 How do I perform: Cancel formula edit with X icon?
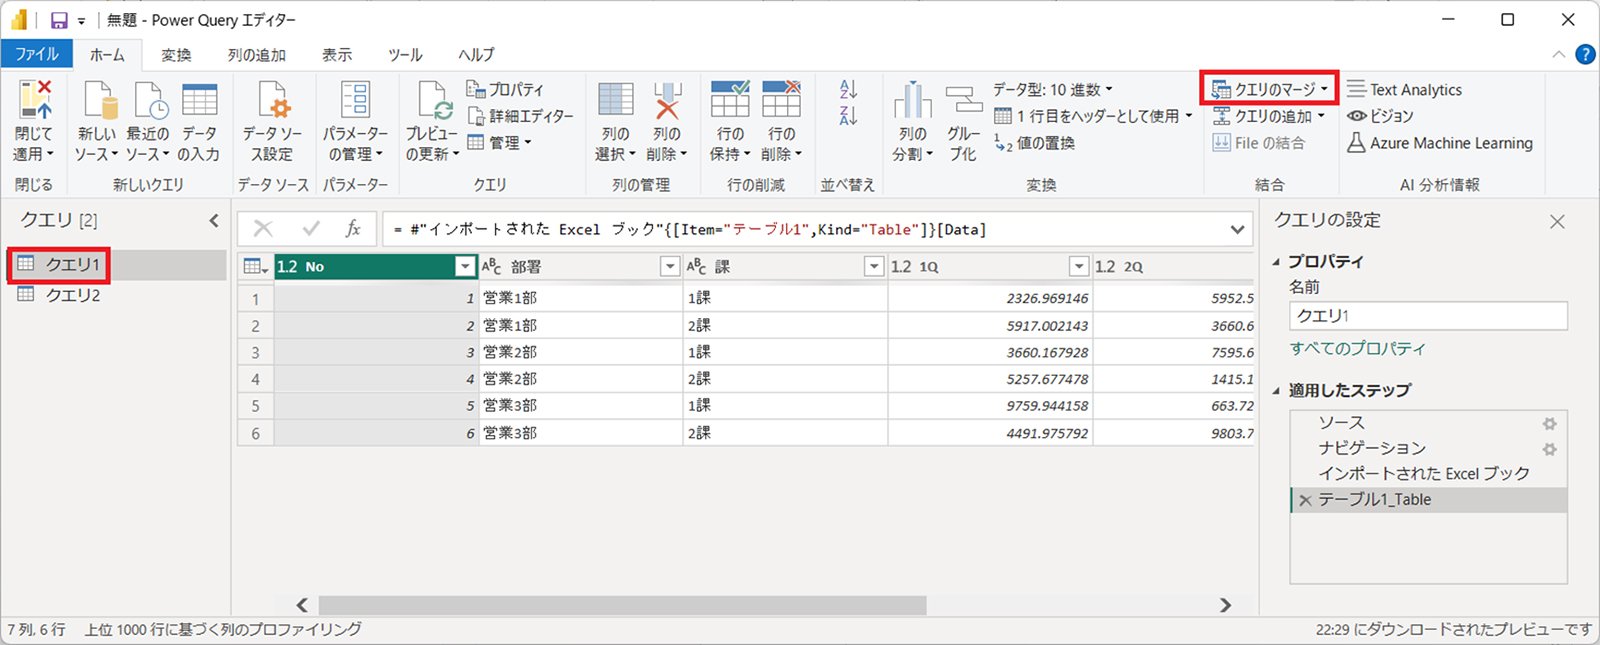[x=263, y=229]
